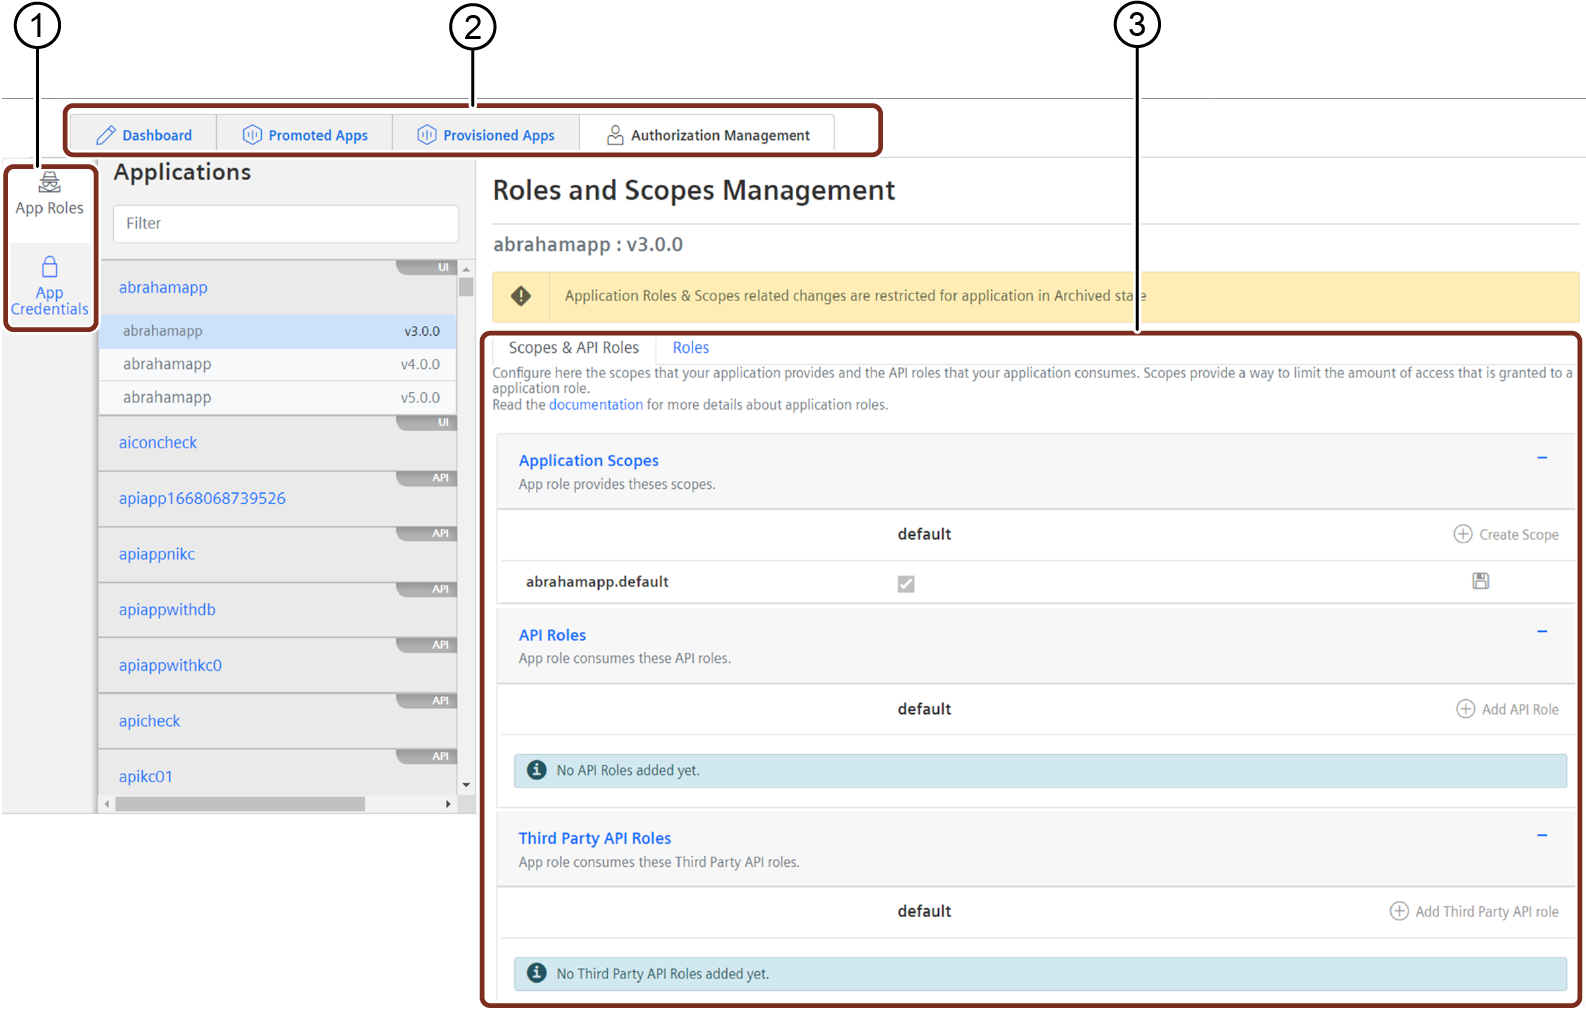Open the apiapp1668068739526 application

[278, 498]
